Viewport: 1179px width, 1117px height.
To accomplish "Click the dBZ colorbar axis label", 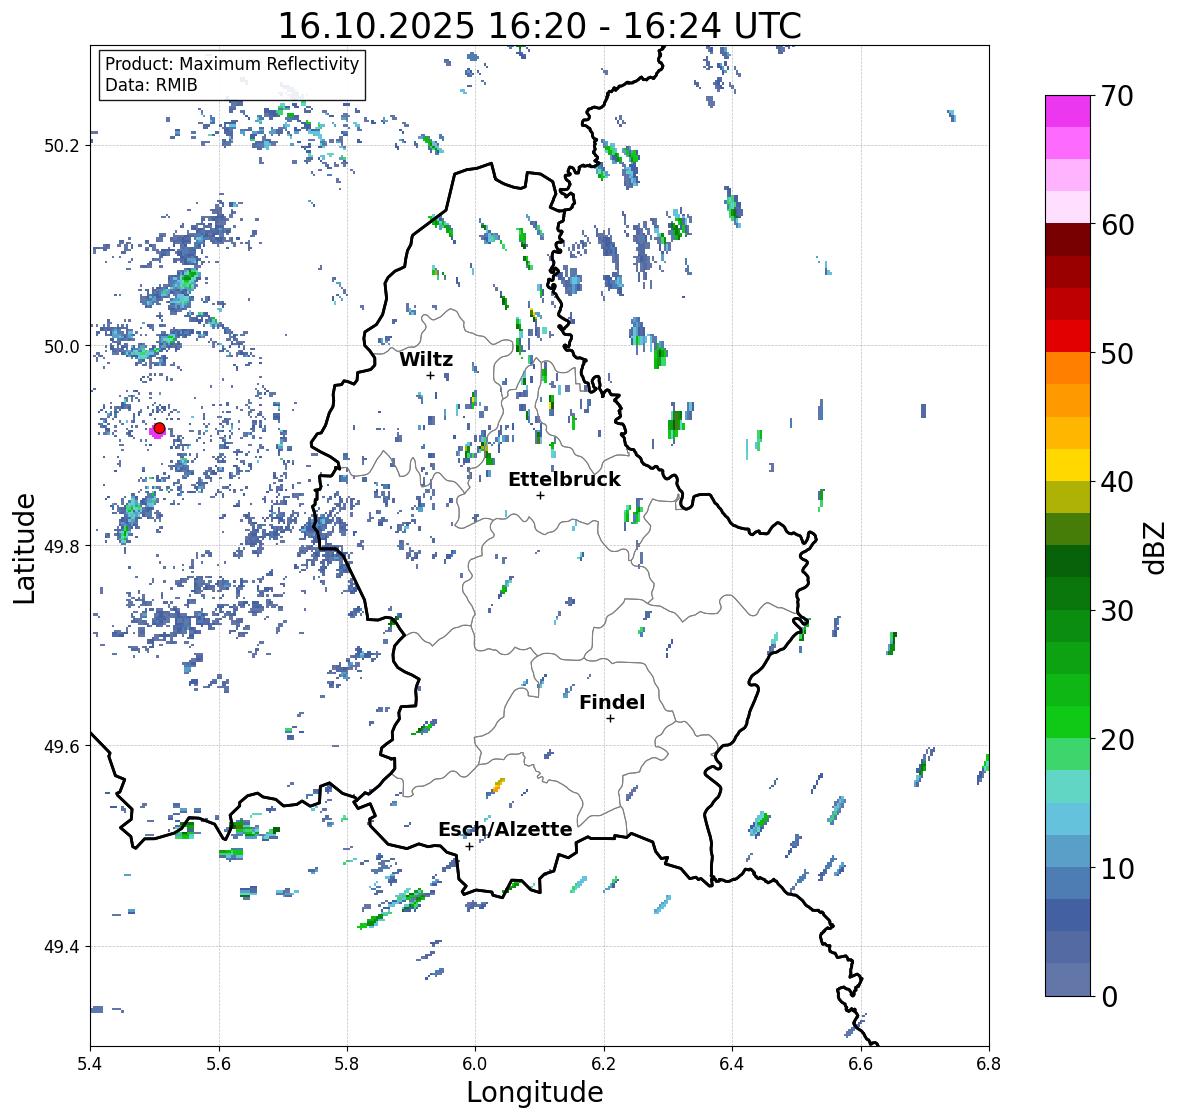I will [x=1156, y=546].
